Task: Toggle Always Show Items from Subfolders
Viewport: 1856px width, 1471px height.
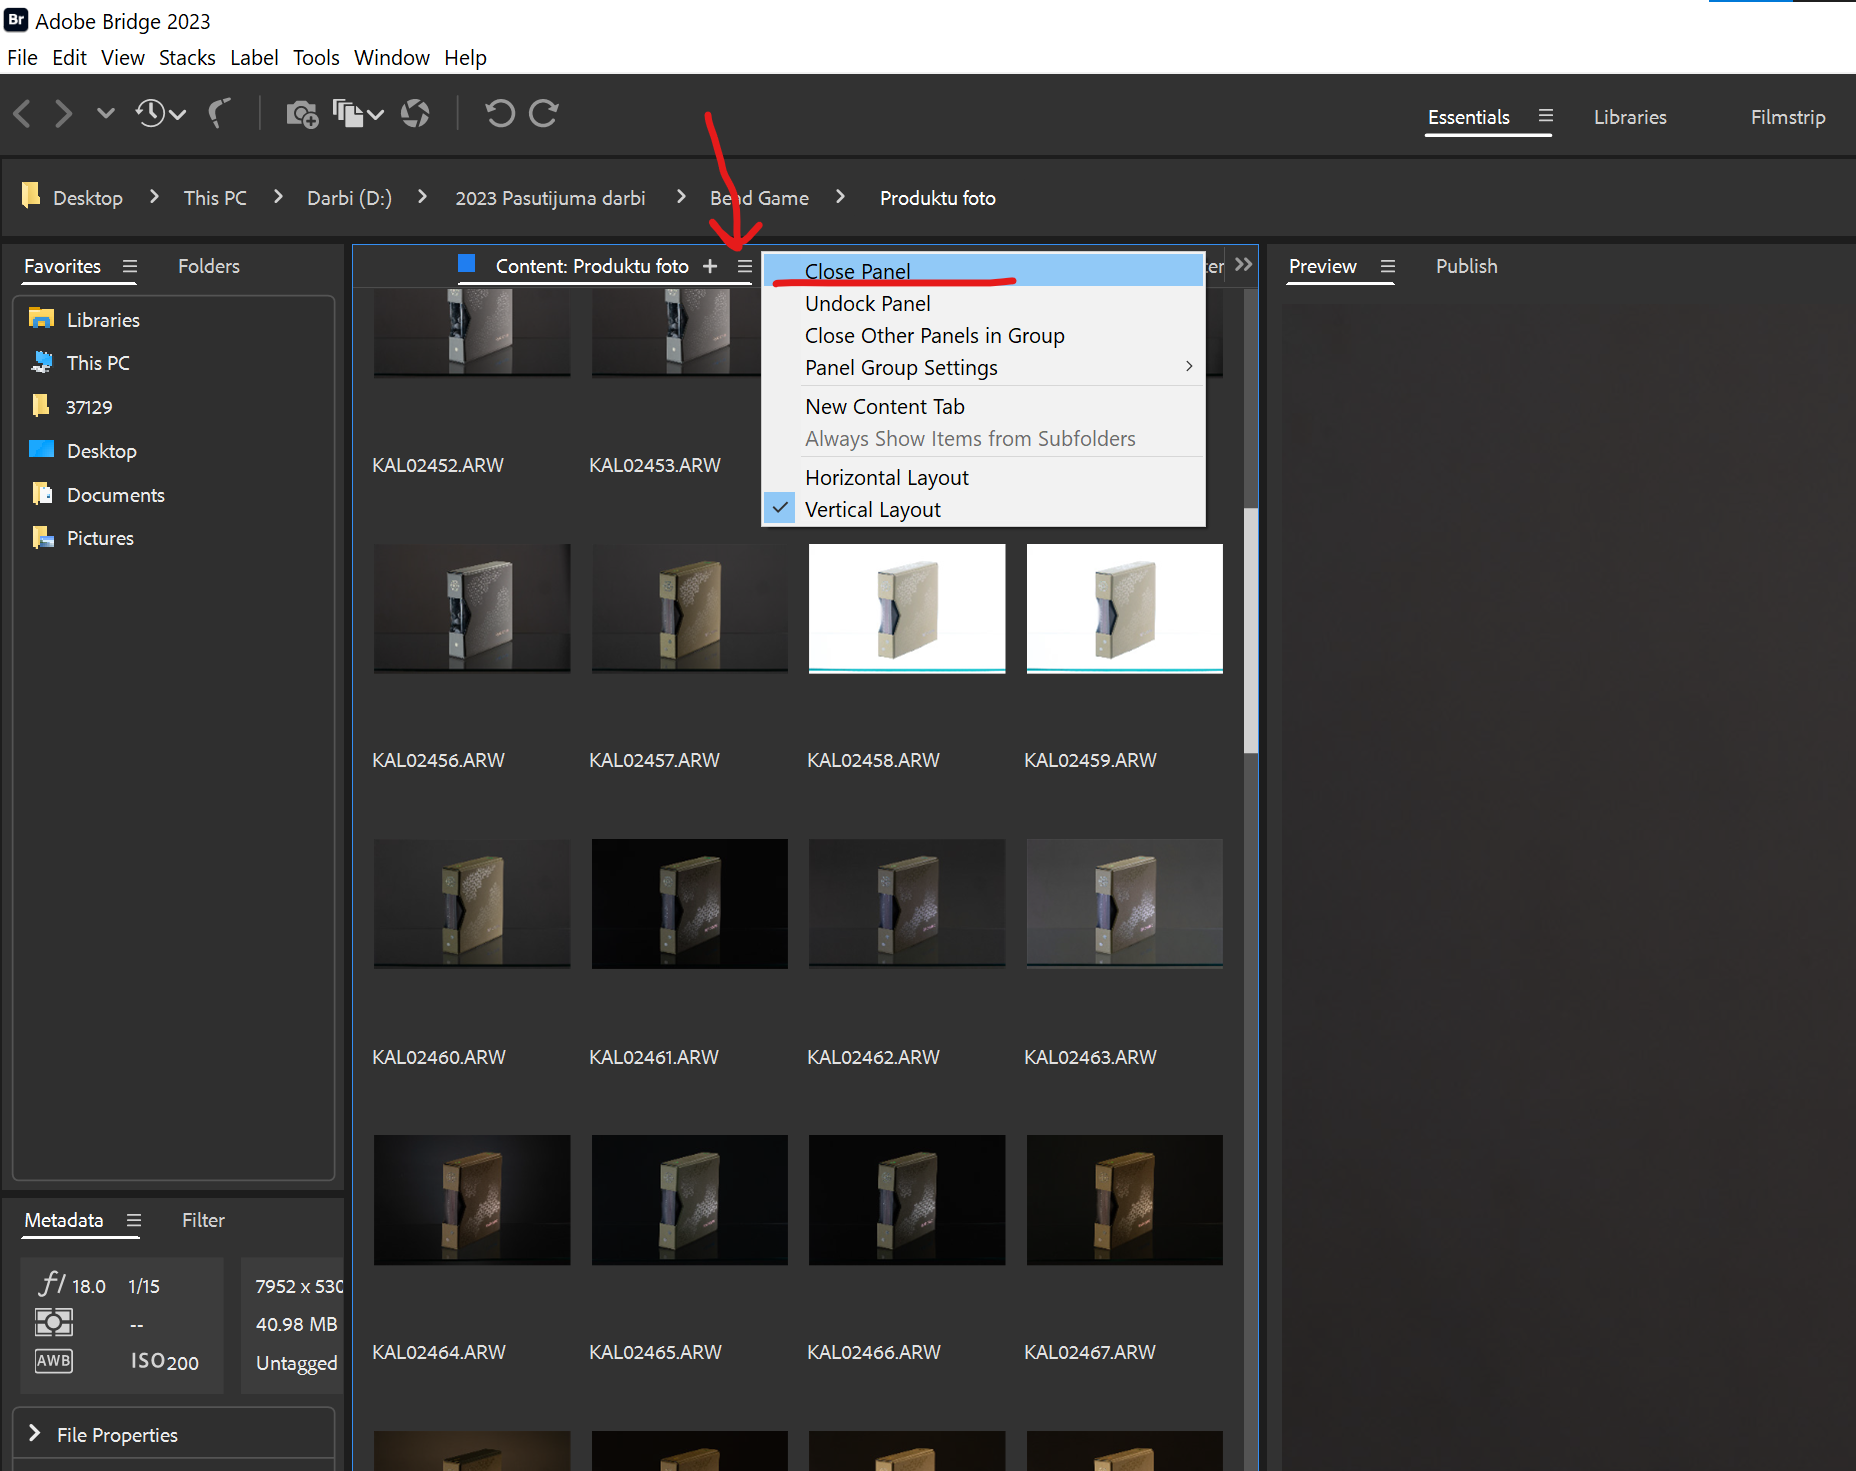Action: point(969,438)
